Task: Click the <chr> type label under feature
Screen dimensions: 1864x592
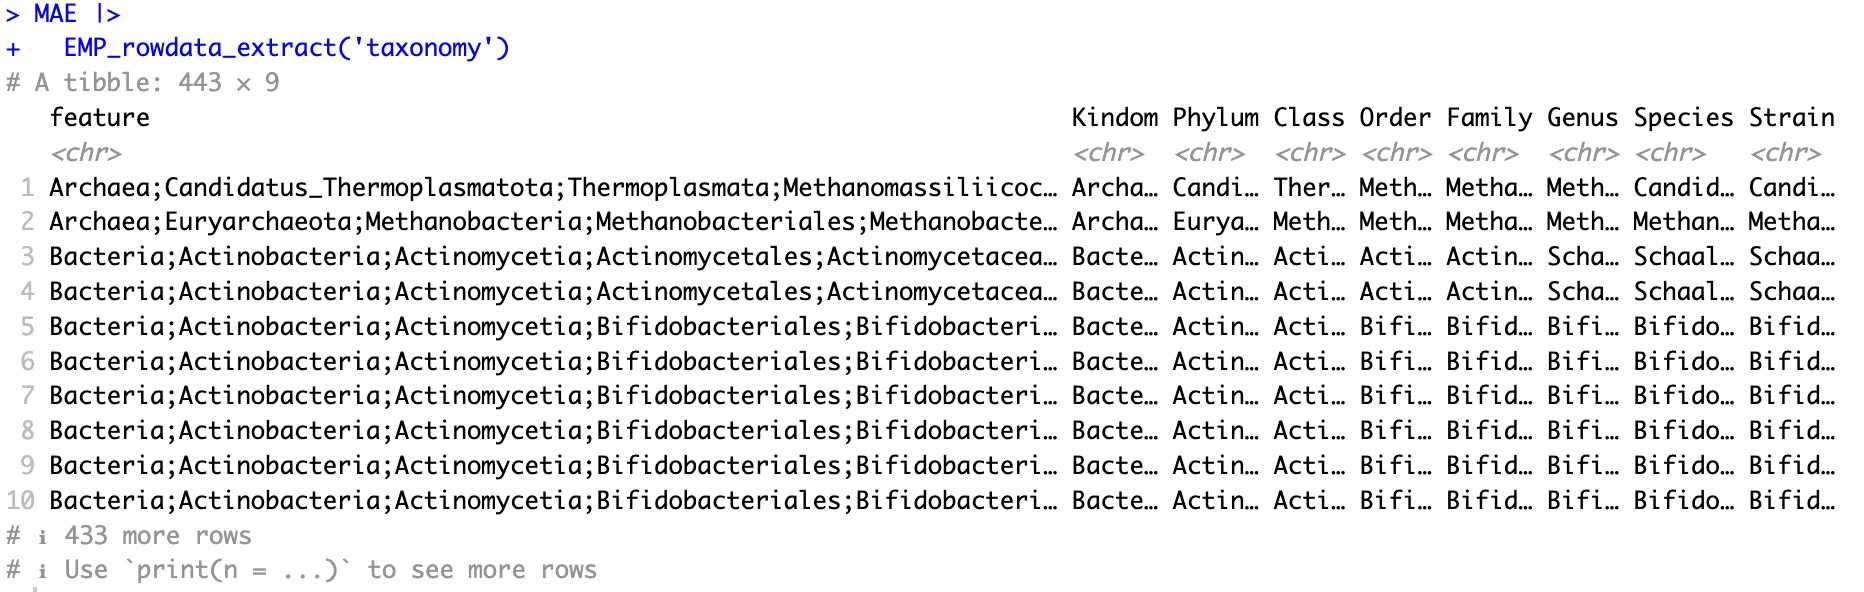Action: tap(86, 153)
